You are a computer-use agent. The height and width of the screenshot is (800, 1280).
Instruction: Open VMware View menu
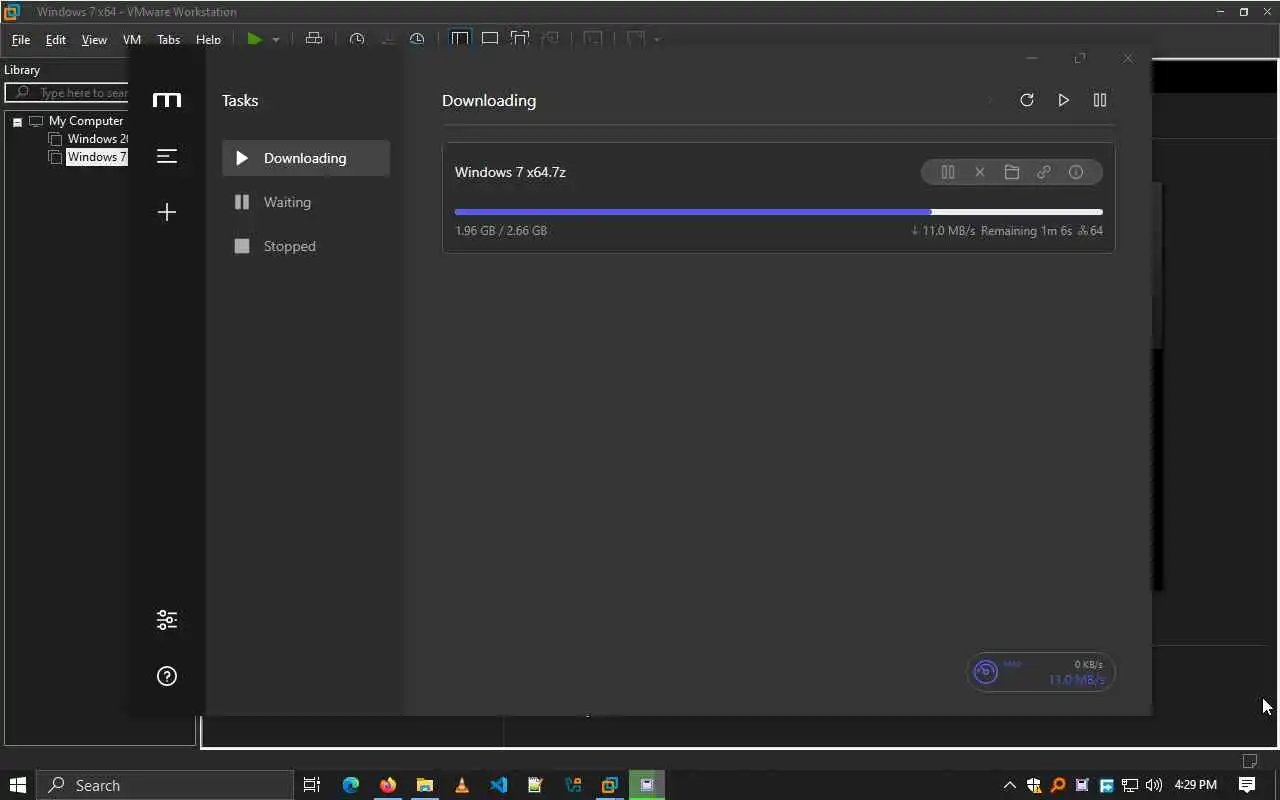(x=94, y=40)
